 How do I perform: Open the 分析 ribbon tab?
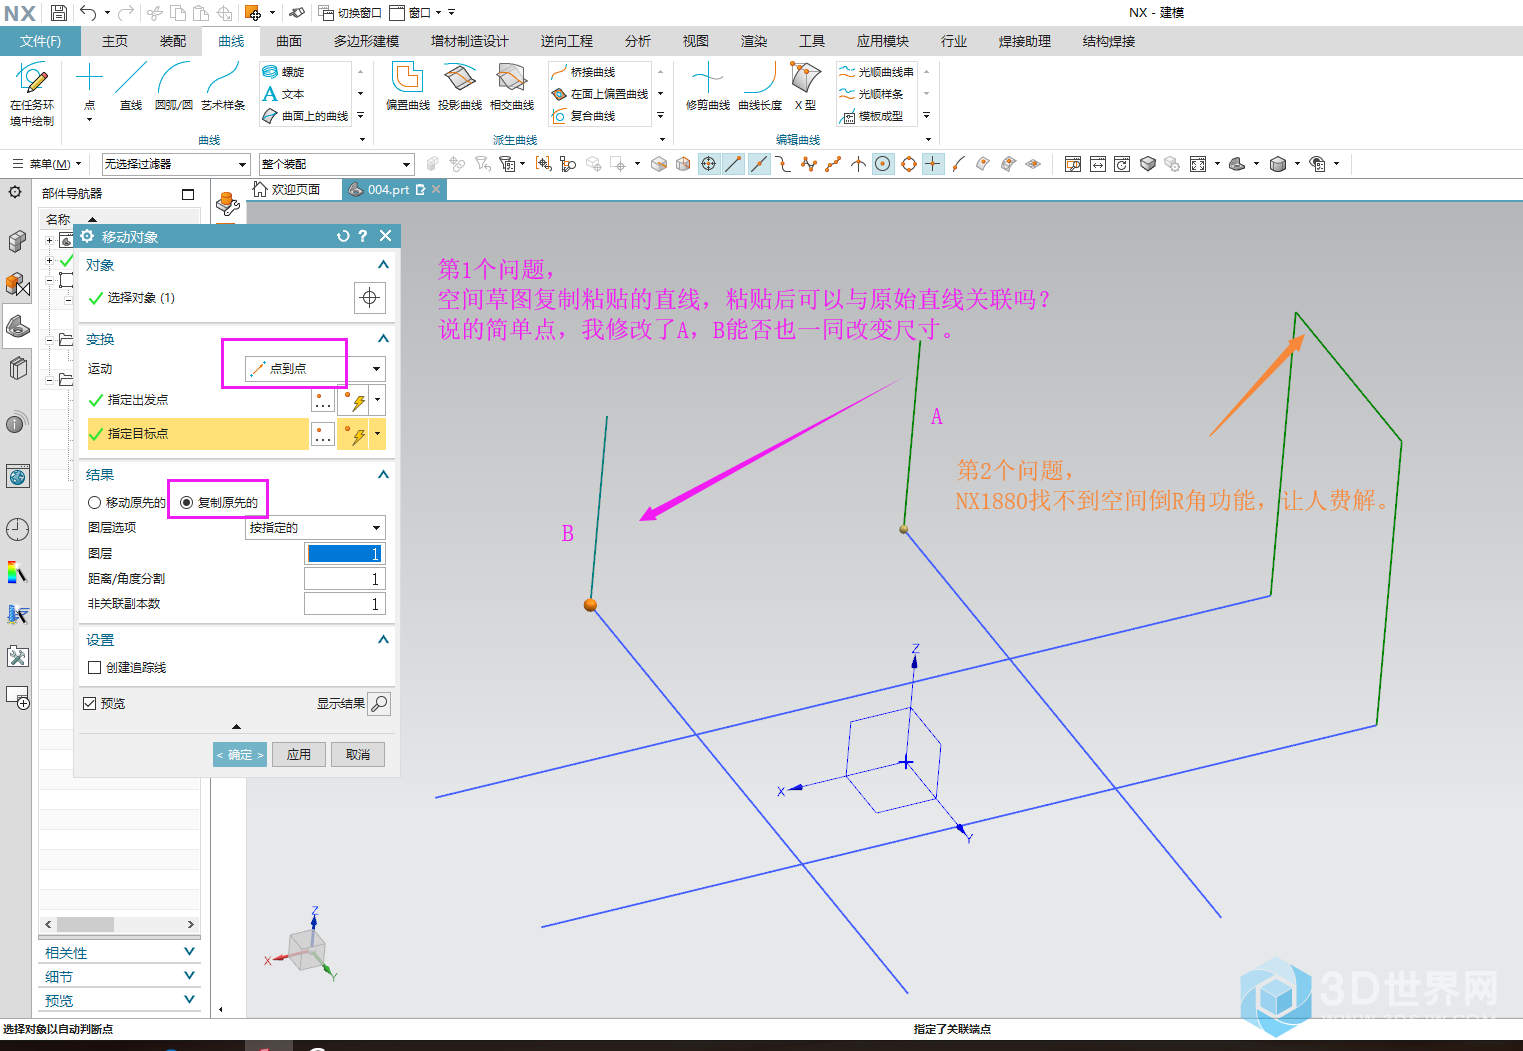click(x=637, y=41)
